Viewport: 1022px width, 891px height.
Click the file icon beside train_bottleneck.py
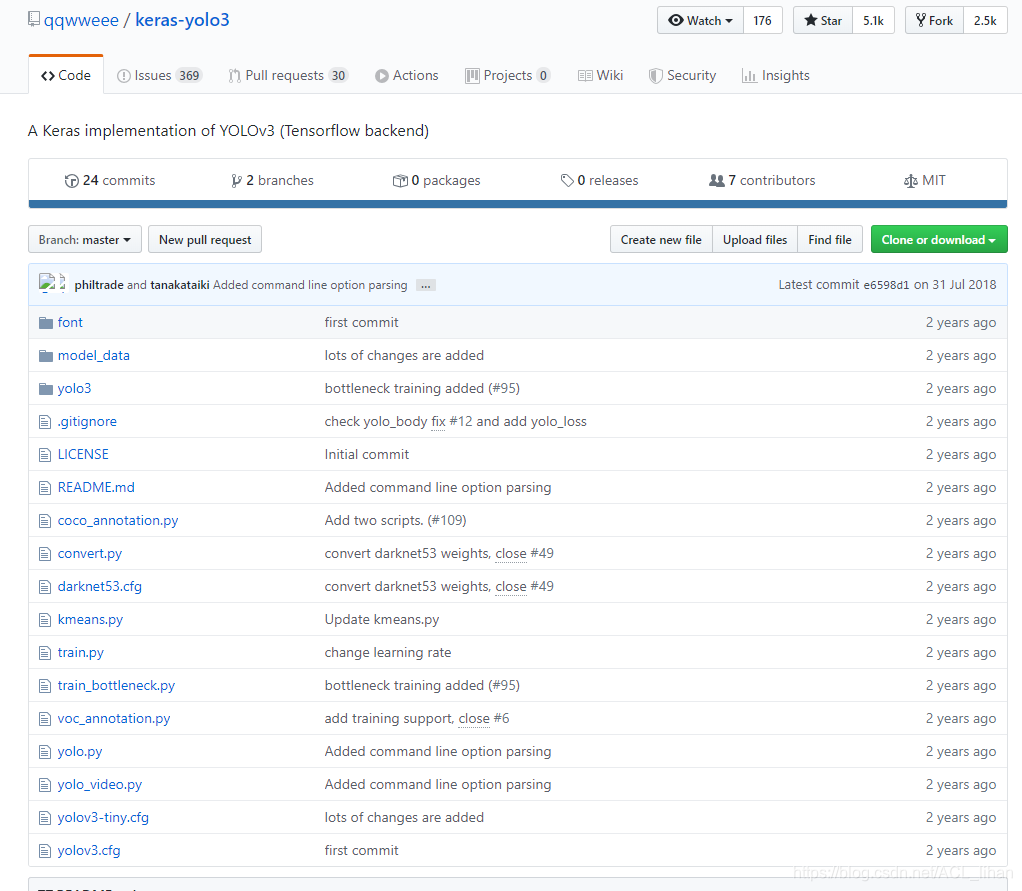tap(45, 686)
